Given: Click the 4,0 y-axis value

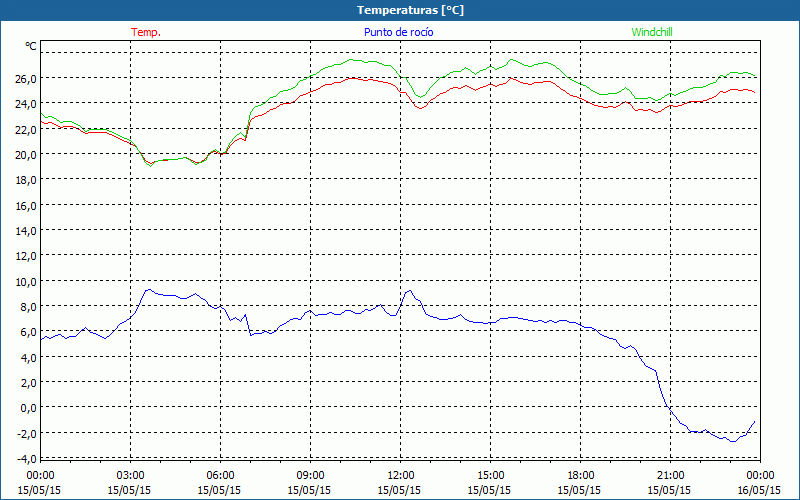Looking at the screenshot, I should 28,358.
